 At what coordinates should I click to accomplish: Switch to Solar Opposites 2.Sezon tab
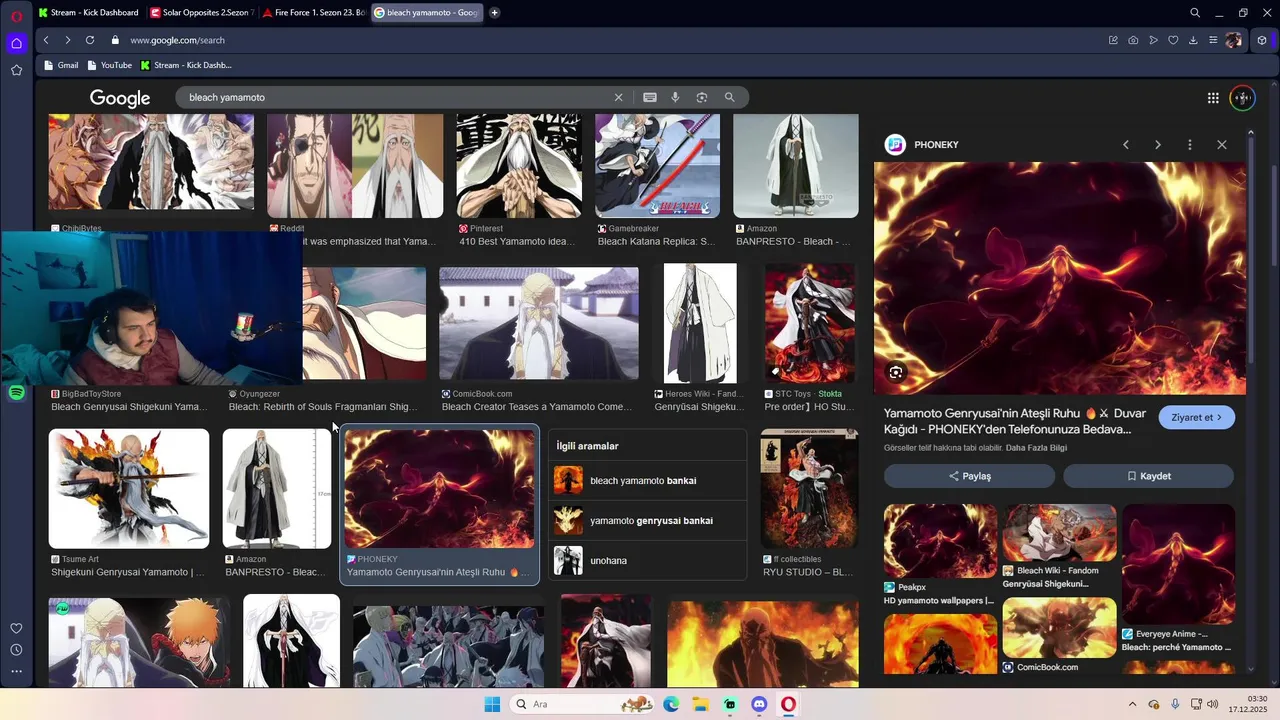[201, 13]
